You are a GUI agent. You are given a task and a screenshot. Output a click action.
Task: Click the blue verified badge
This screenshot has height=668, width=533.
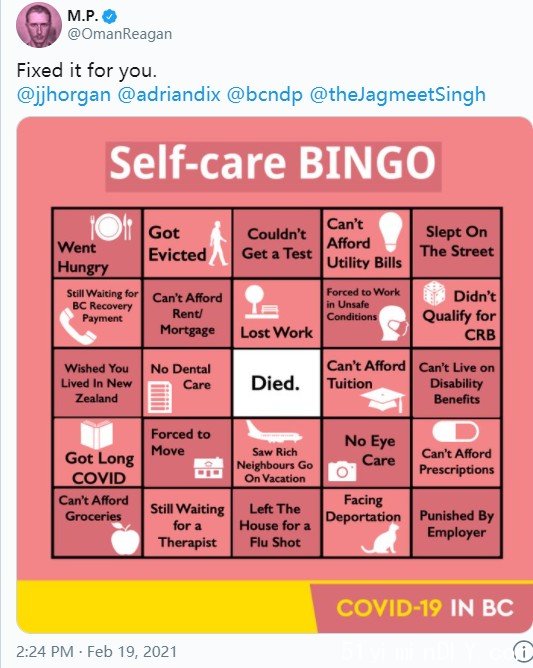tap(110, 16)
